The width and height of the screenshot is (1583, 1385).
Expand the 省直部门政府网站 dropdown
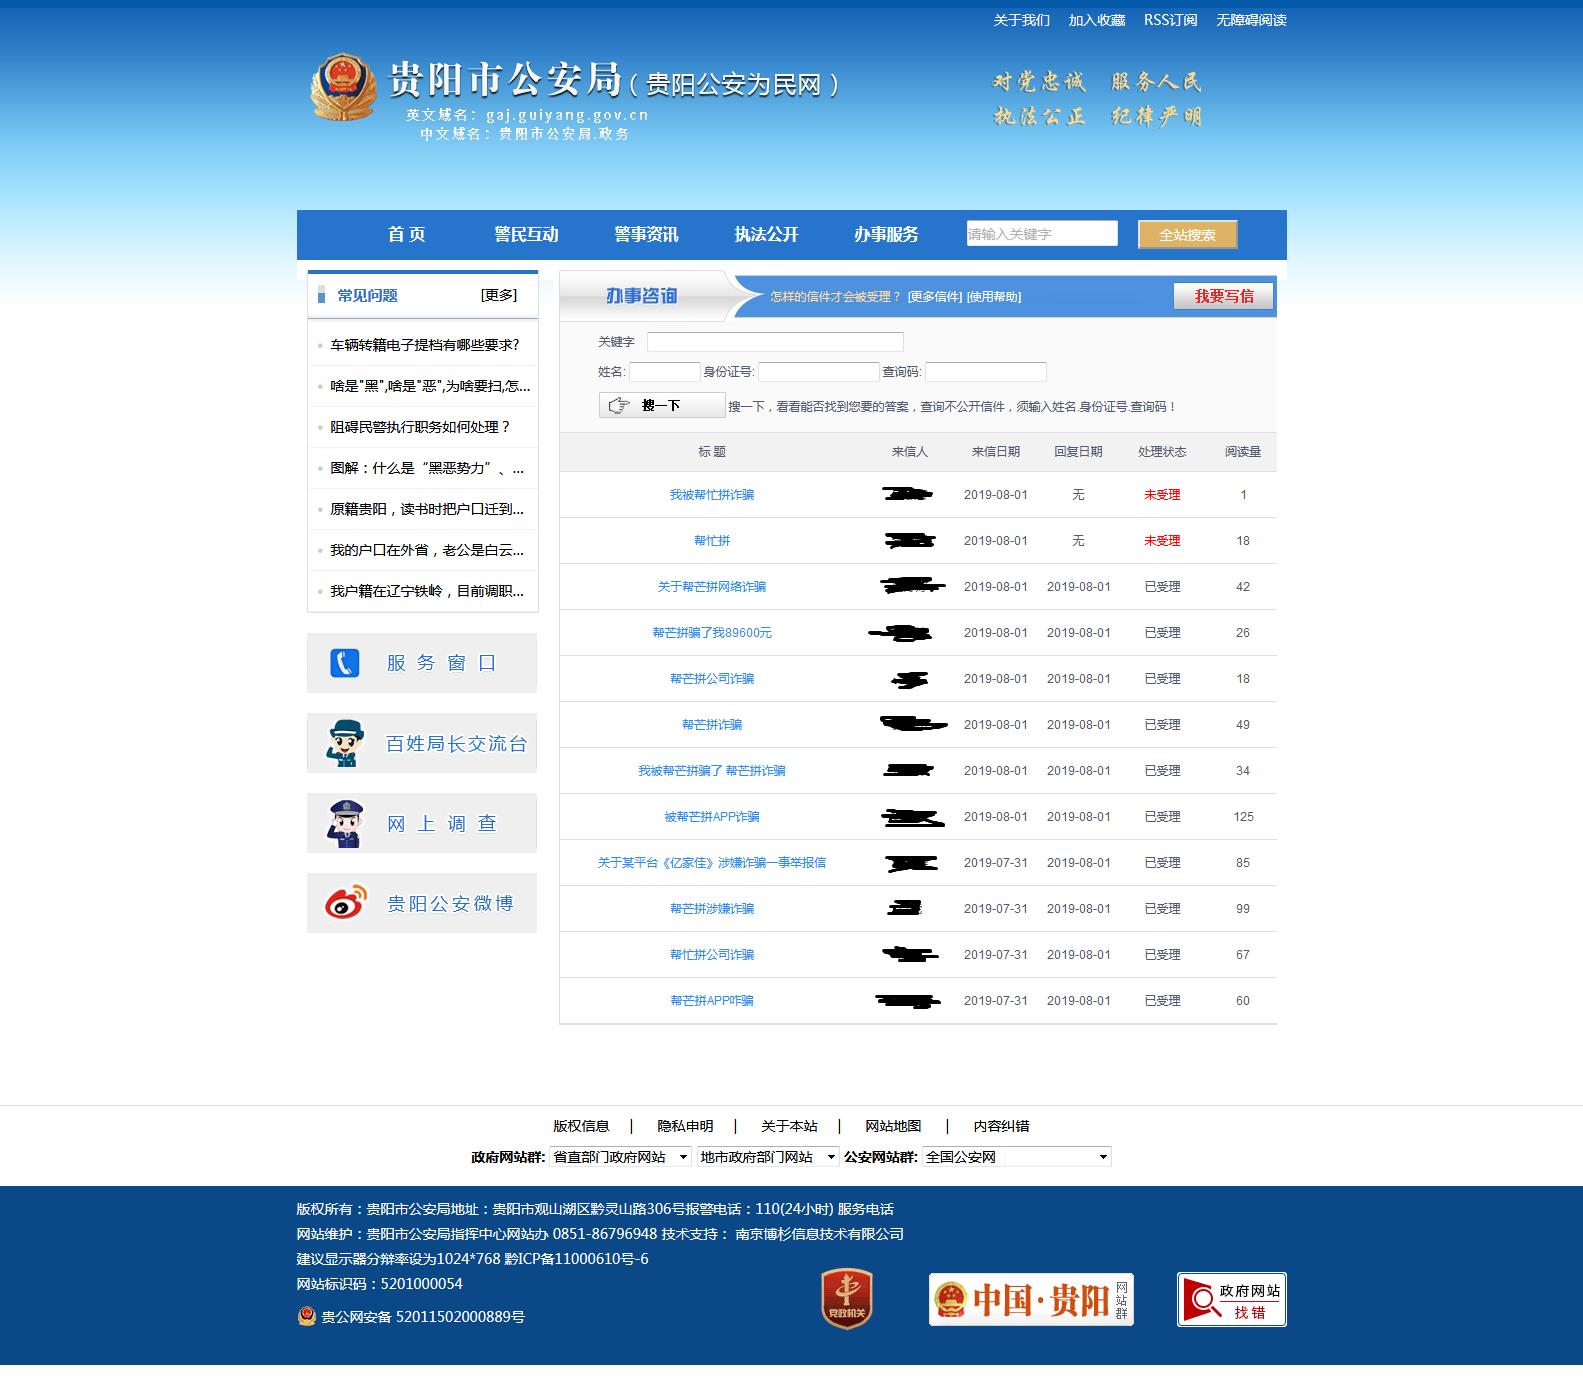pyautogui.click(x=620, y=1157)
